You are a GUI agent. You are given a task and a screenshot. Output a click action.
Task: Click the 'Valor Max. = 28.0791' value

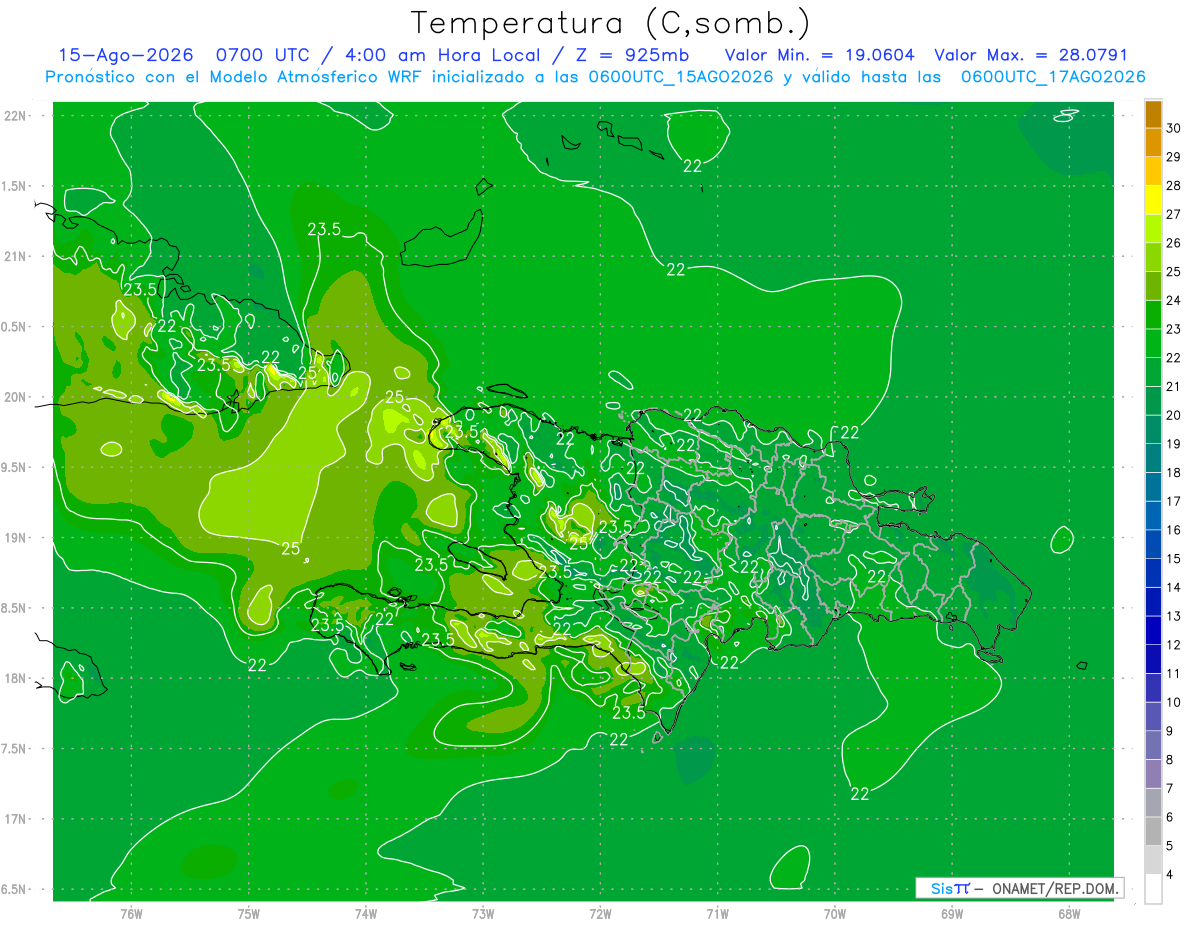(1031, 56)
